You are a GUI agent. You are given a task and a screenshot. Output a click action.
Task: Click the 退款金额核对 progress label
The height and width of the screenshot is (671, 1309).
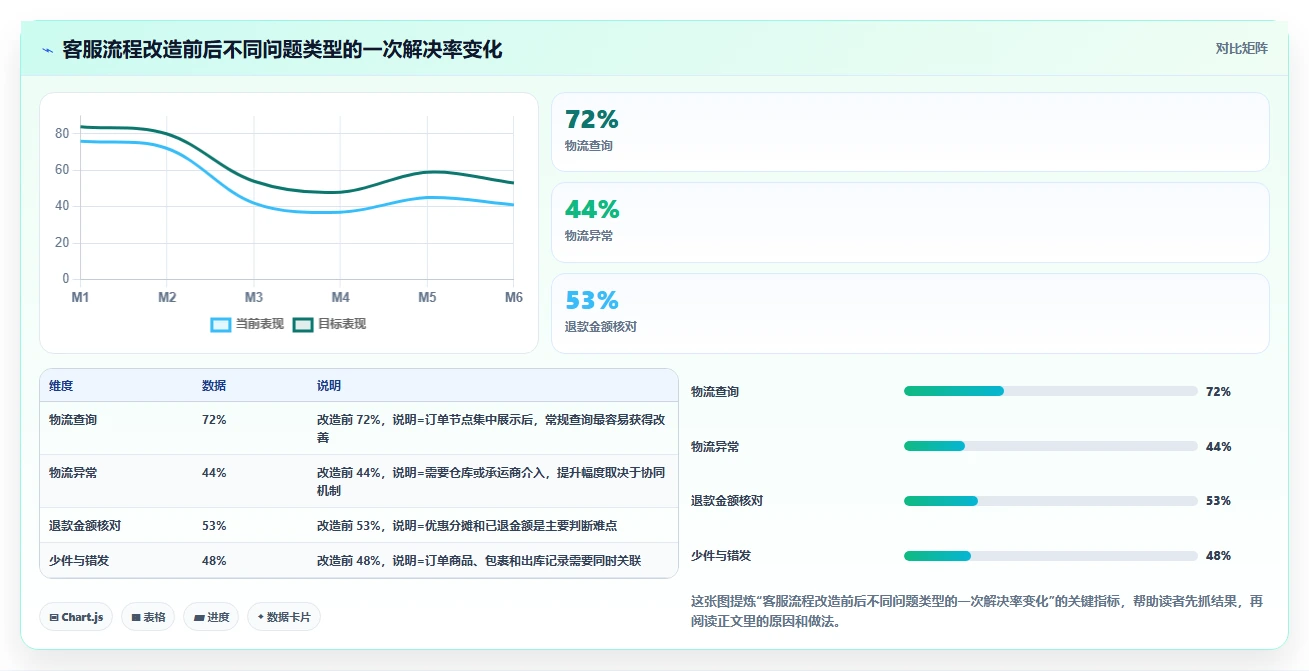click(x=727, y=500)
